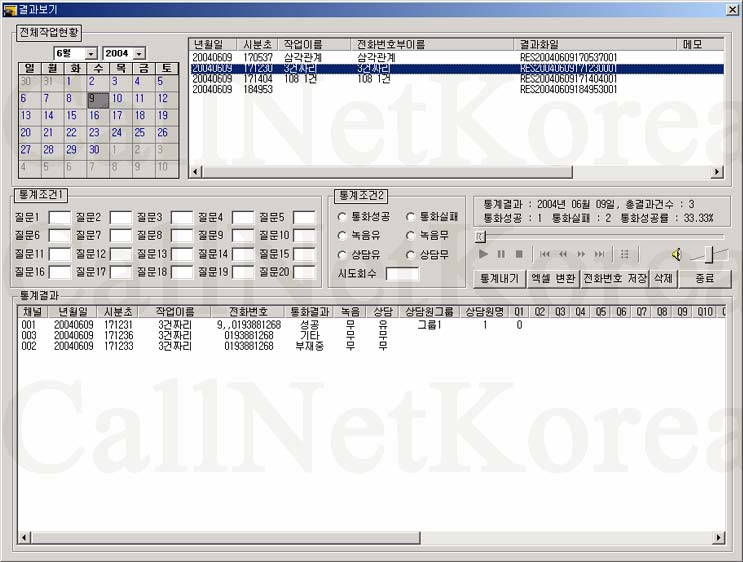Select the 통화실패 radio button
Viewport: 743px width, 562px height.
coord(411,216)
